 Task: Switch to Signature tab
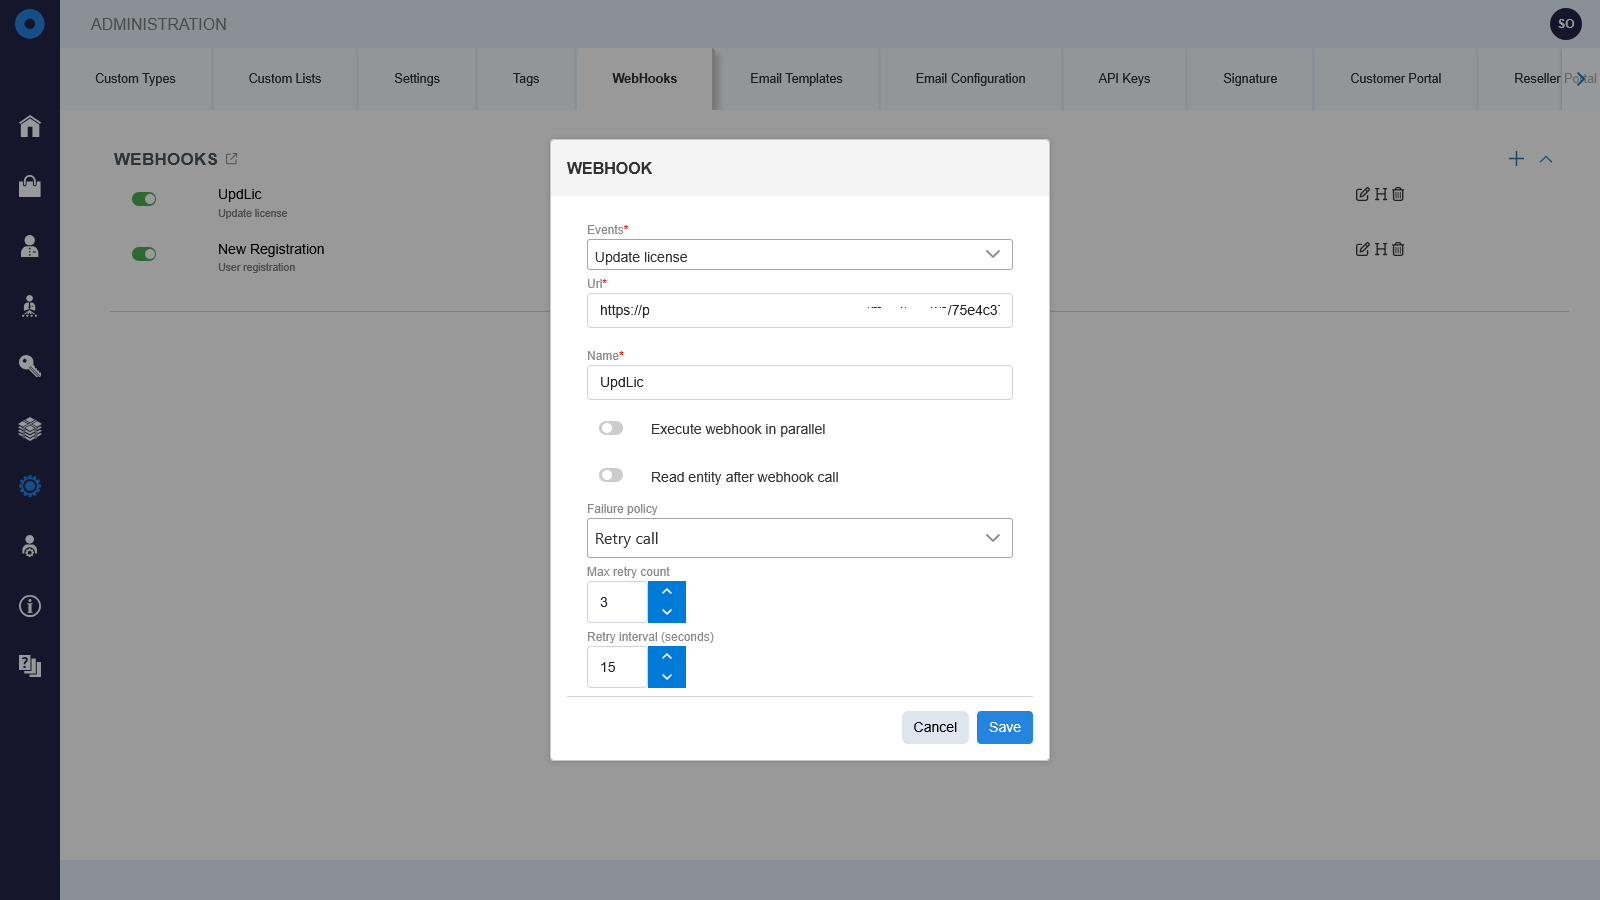coord(1250,78)
